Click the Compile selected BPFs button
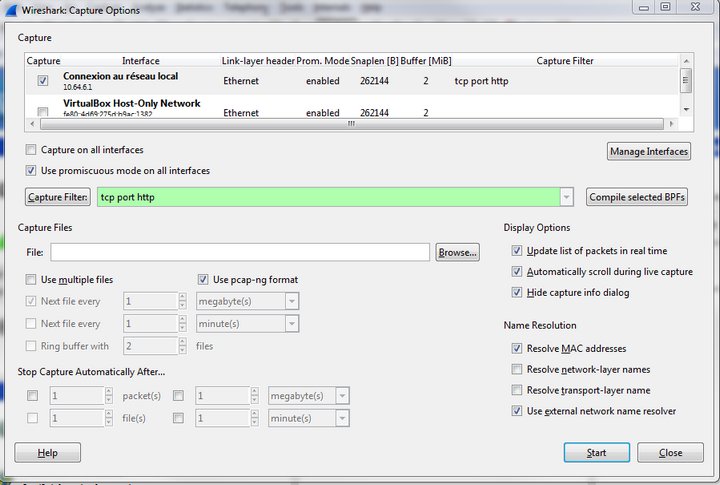The height and width of the screenshot is (485, 720). pos(637,197)
